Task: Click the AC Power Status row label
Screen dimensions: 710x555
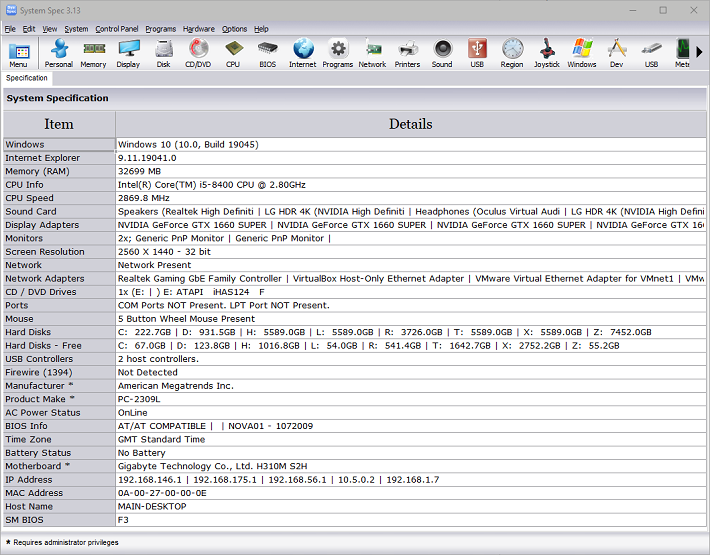Action: [59, 412]
